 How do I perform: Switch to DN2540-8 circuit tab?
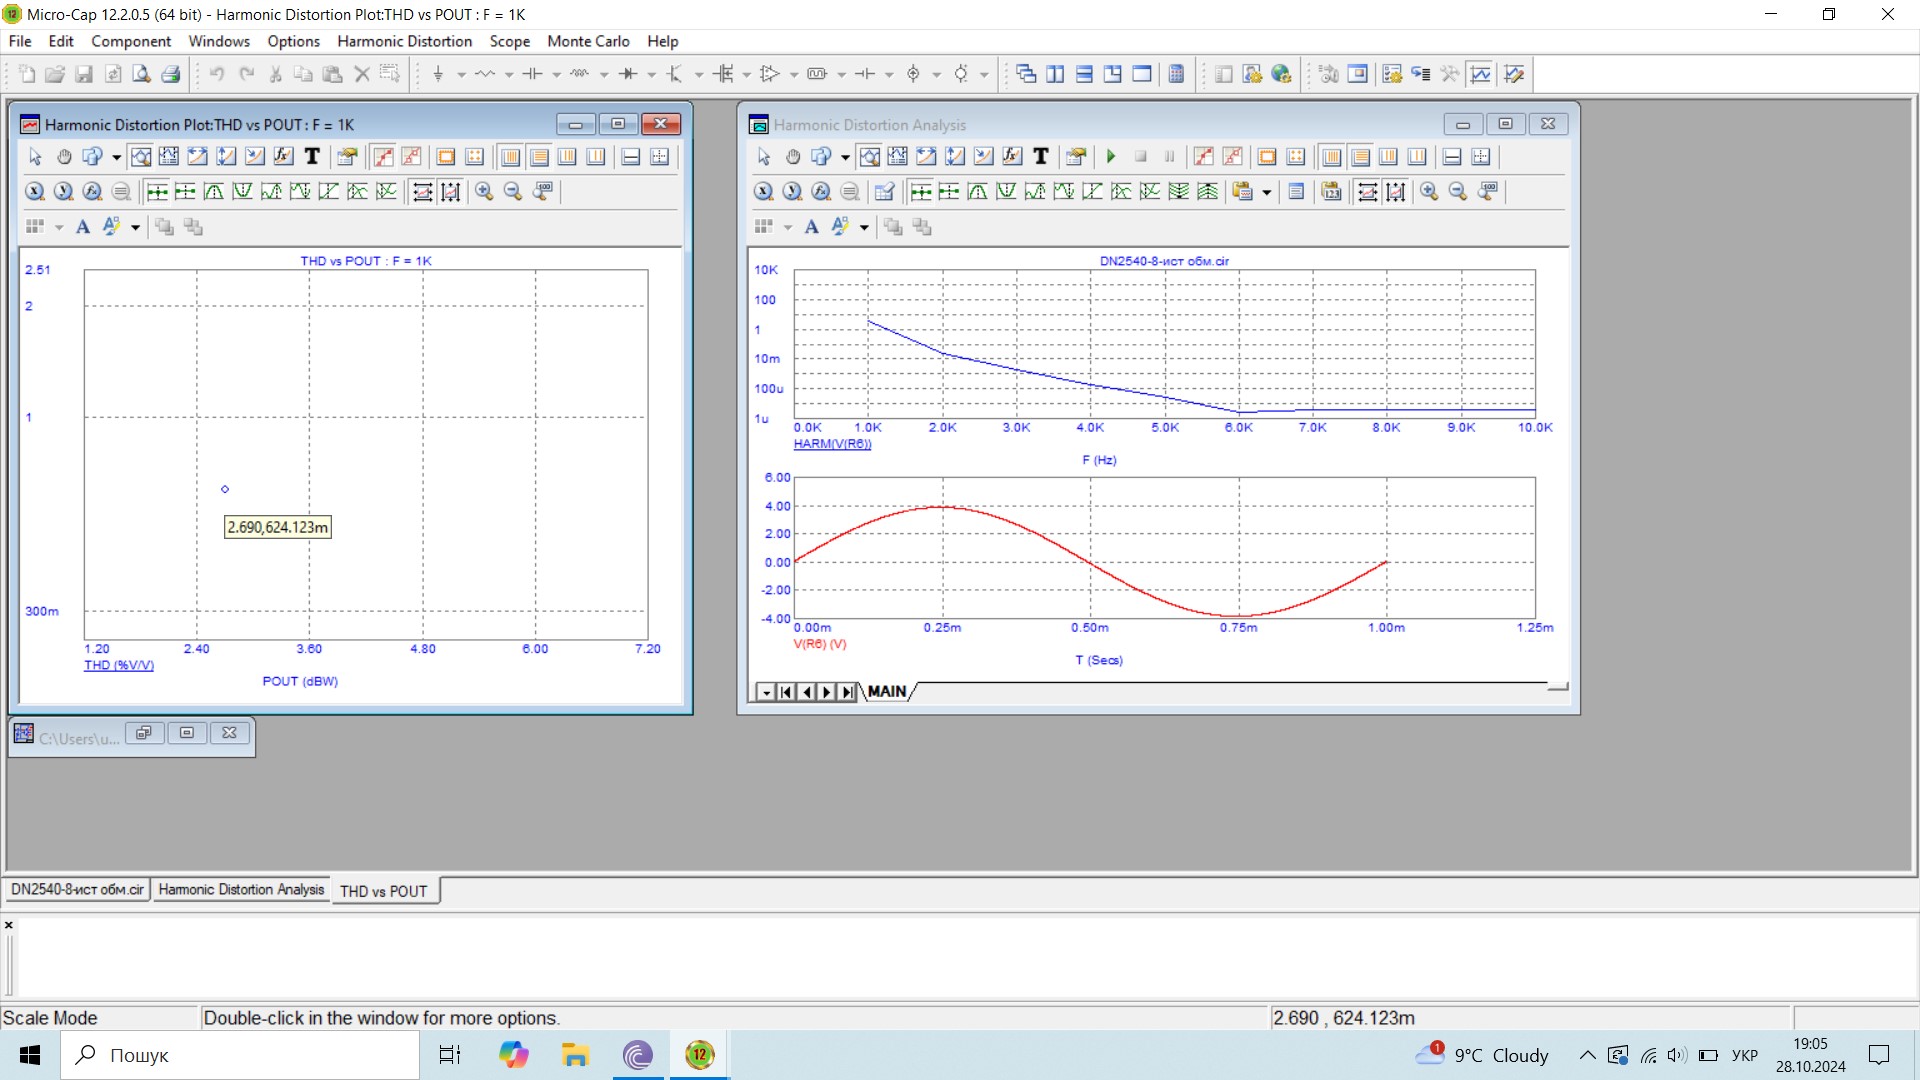point(78,890)
